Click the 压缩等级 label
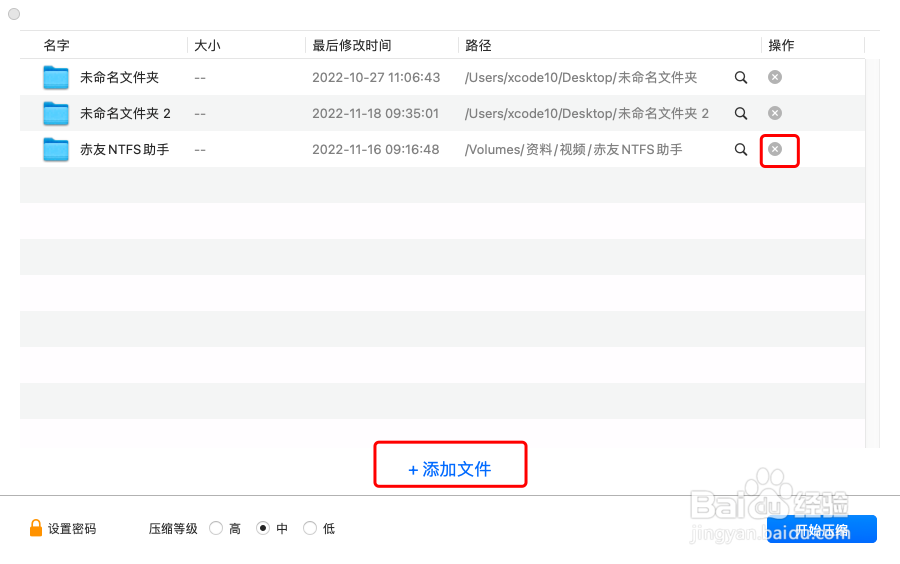This screenshot has width=900, height=564. click(173, 528)
